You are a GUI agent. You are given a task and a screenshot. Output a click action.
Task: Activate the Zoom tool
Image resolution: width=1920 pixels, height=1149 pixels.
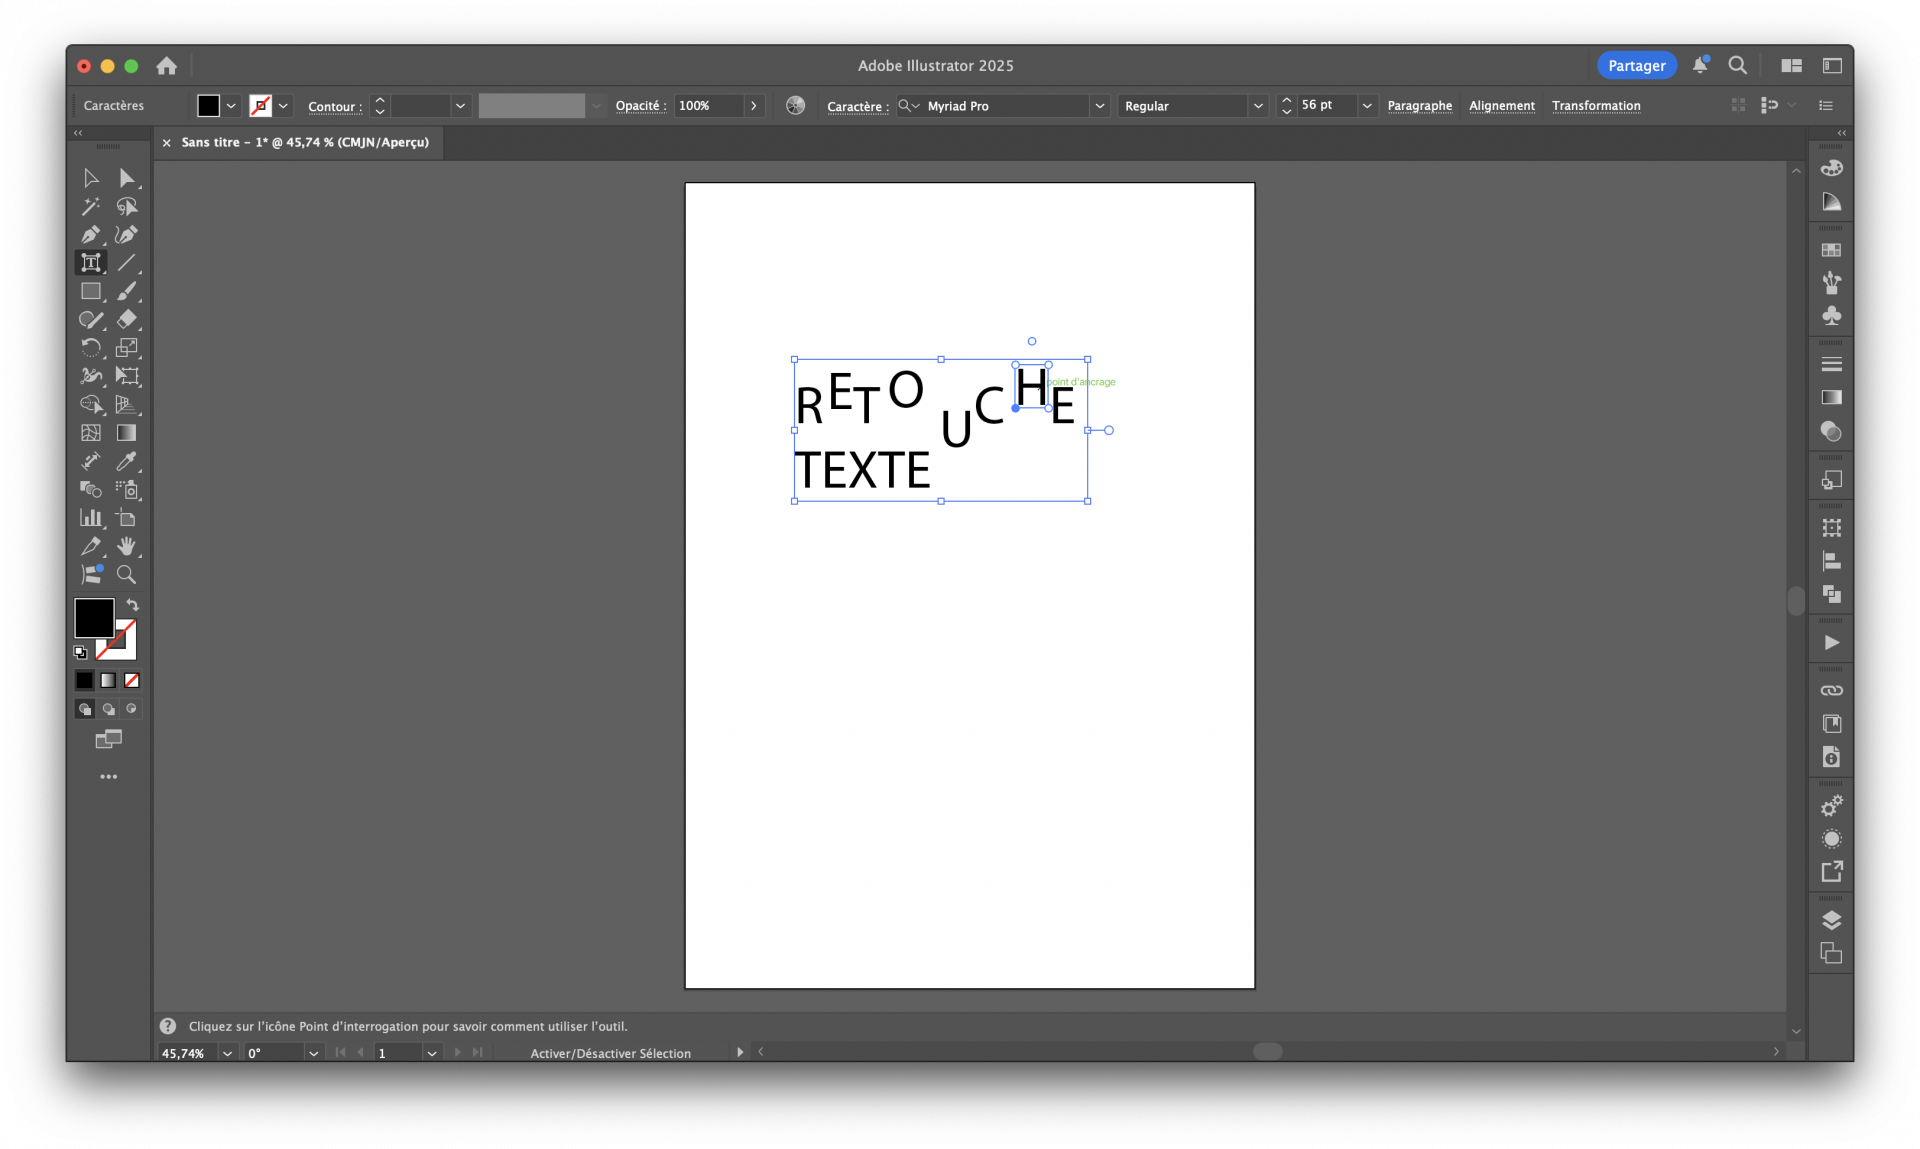click(127, 575)
